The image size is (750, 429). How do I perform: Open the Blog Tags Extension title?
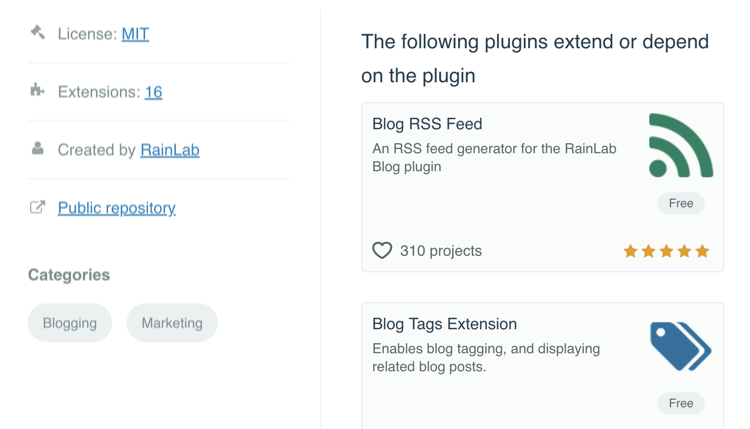point(444,324)
